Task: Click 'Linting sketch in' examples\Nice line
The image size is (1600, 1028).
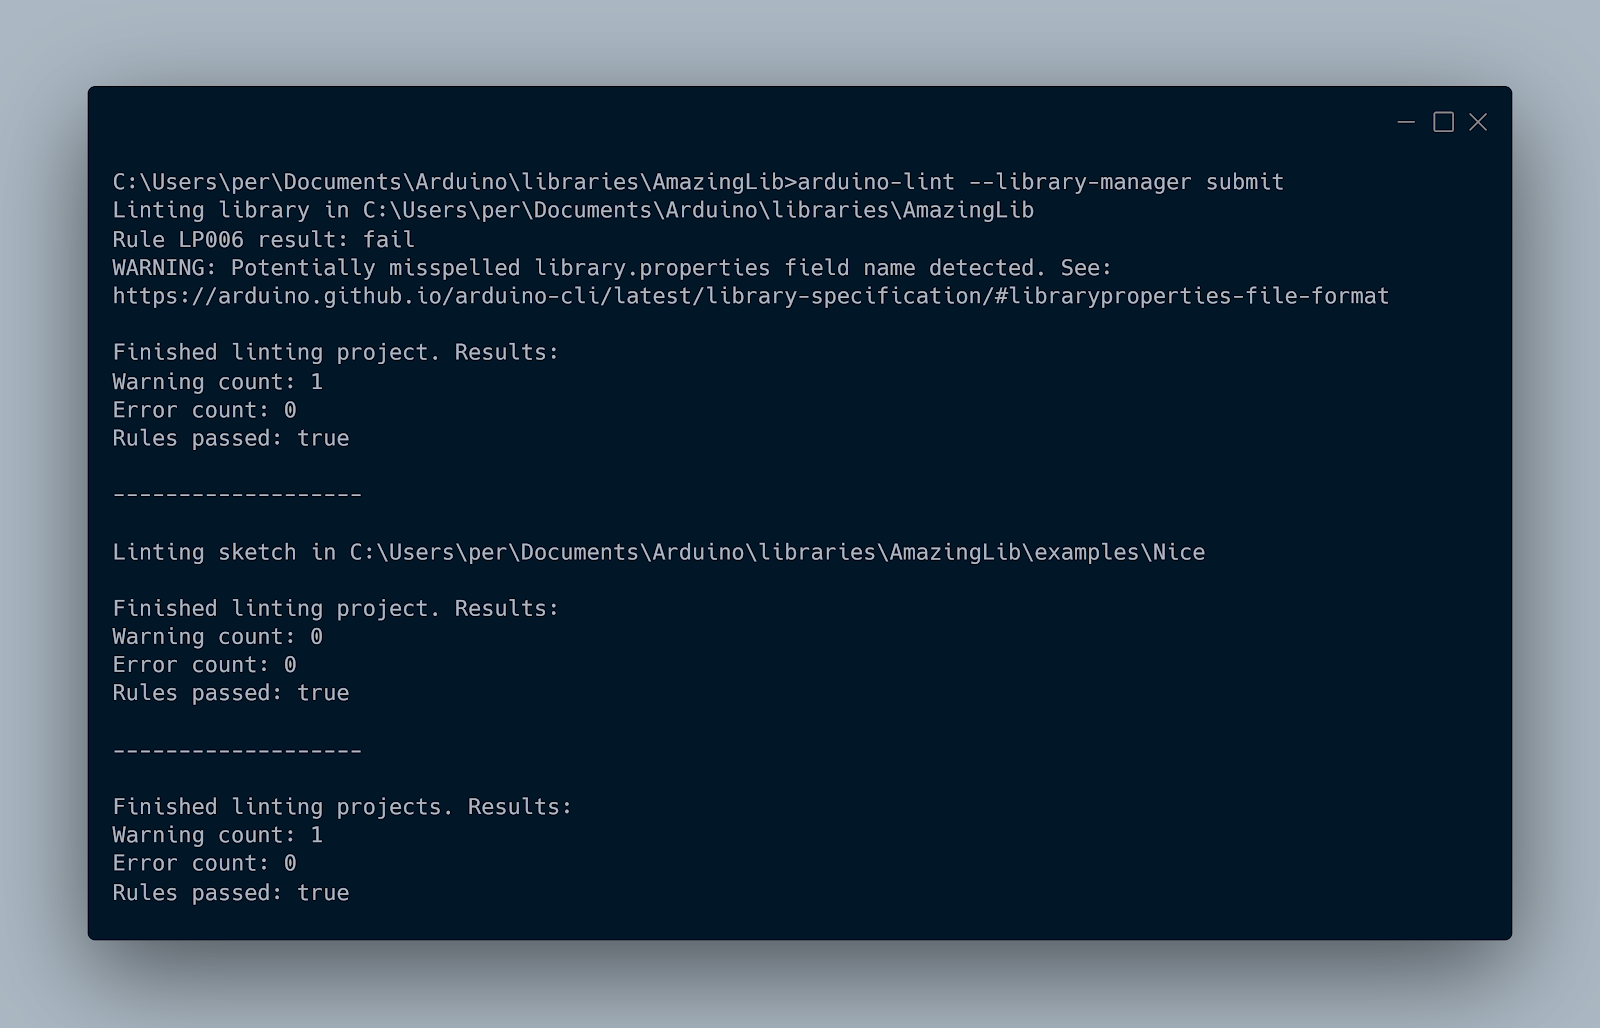Action: [x=659, y=552]
